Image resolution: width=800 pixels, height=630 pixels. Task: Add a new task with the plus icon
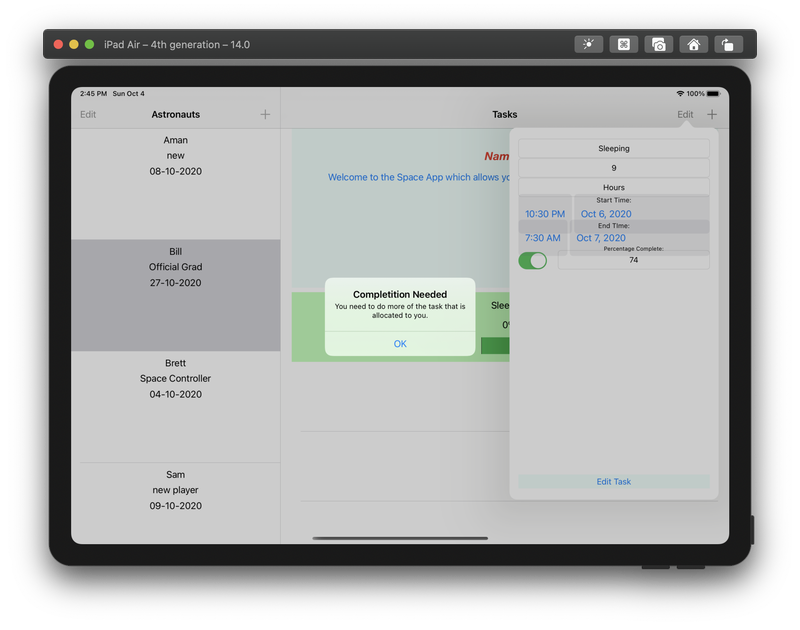(x=711, y=114)
